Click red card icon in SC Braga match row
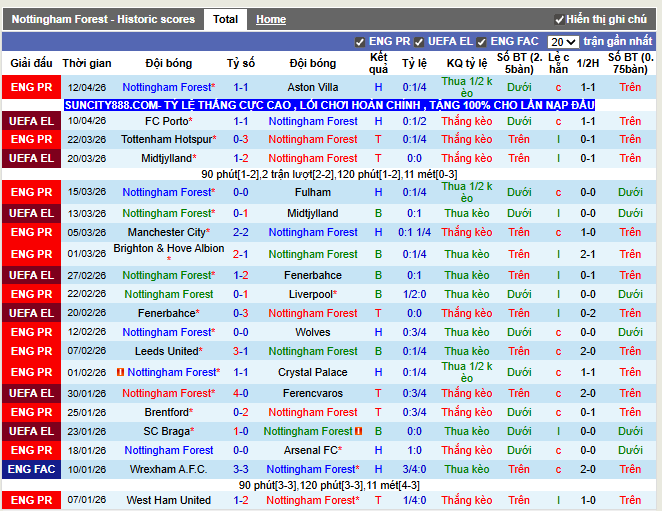 click(357, 431)
